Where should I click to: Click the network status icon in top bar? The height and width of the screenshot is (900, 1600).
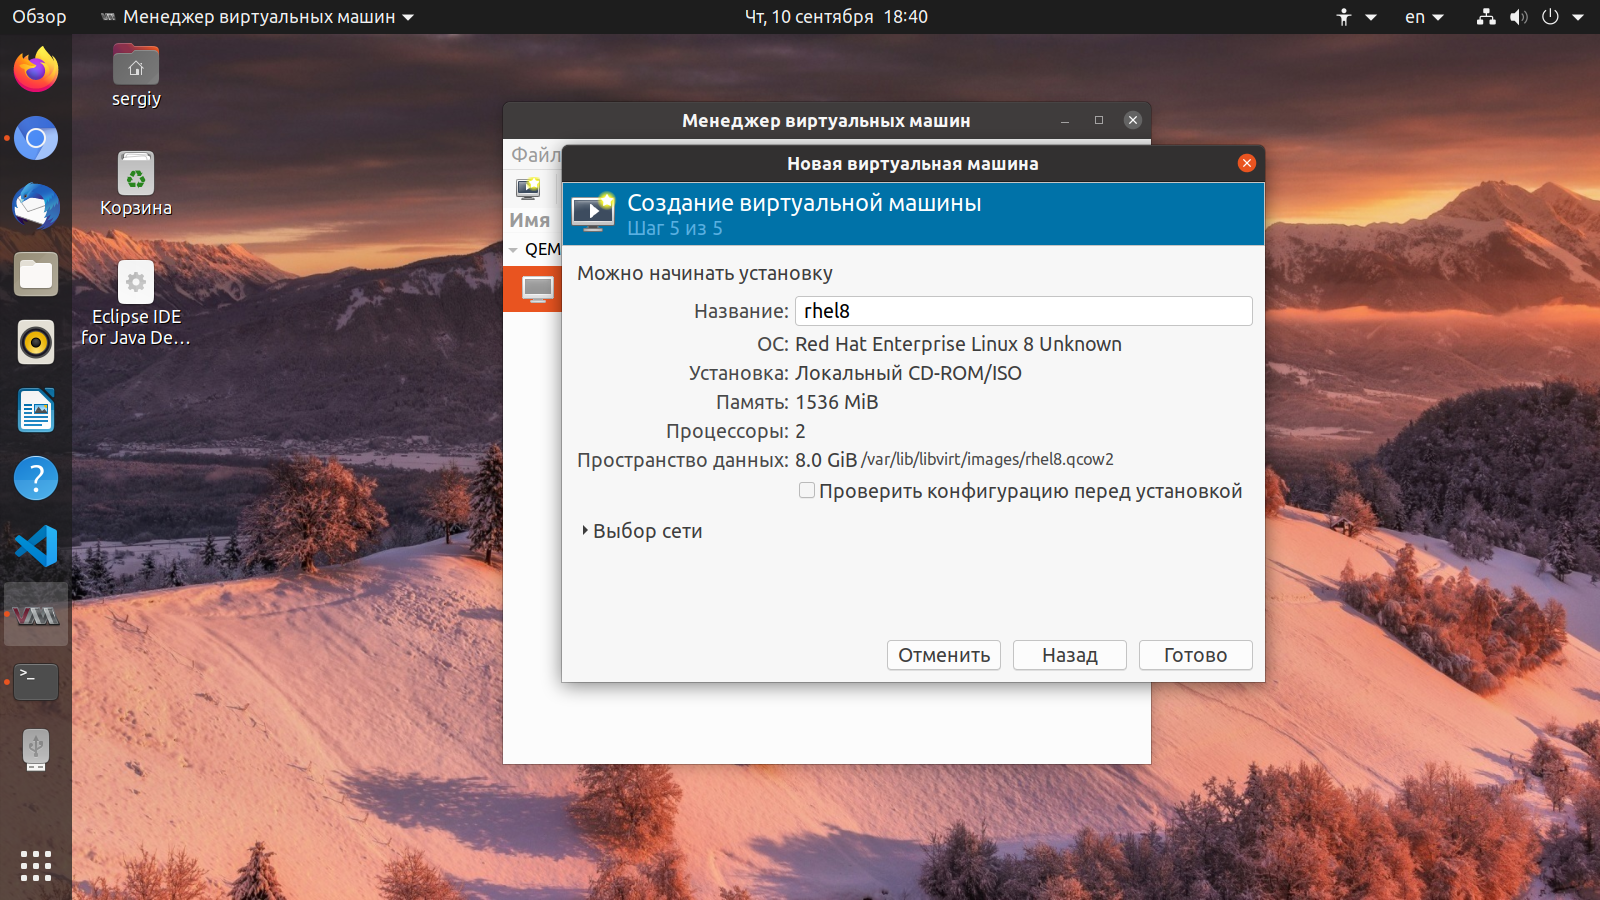pos(1487,17)
